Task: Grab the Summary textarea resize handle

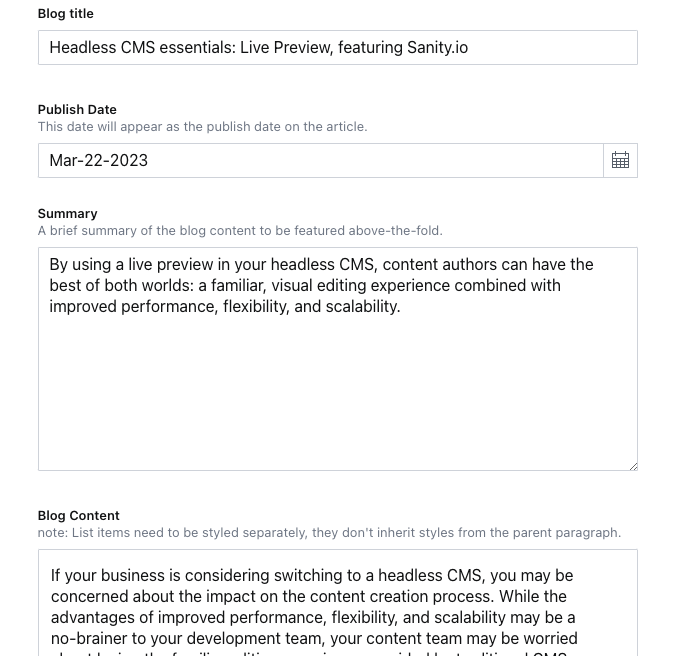Action: (x=631, y=464)
